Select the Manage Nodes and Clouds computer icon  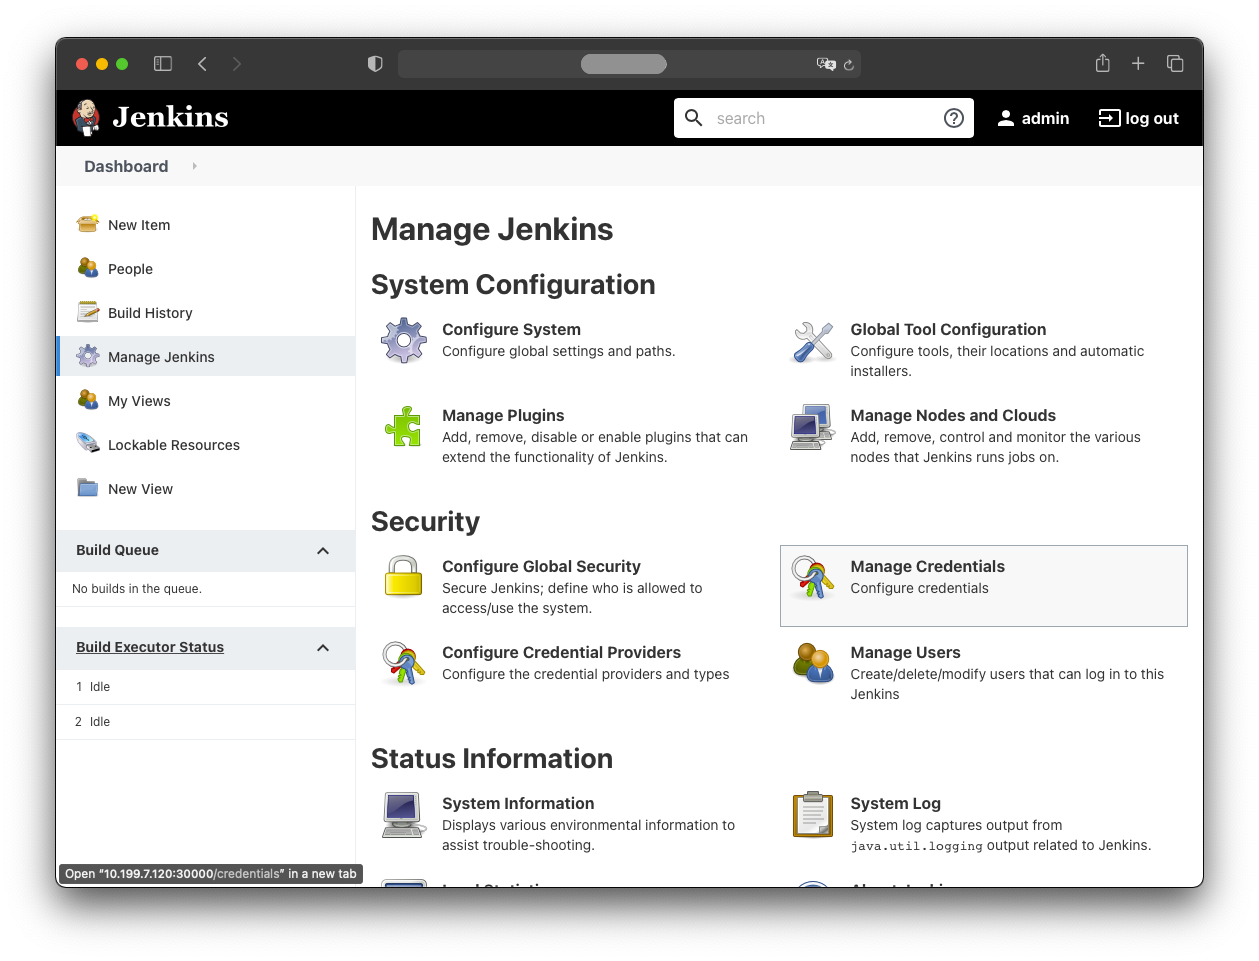coord(812,427)
